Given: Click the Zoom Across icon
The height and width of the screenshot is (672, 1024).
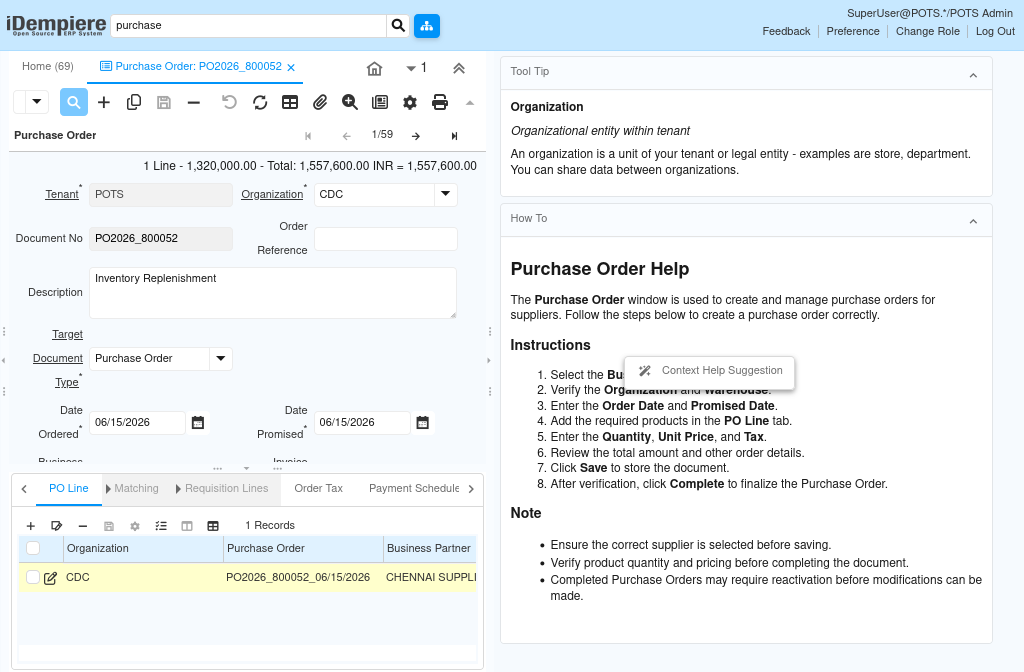Looking at the screenshot, I should 350,103.
